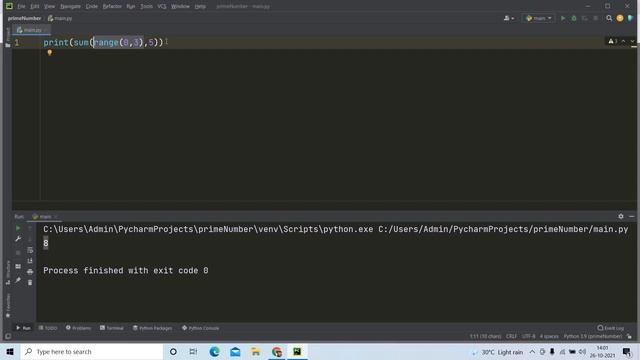Image resolution: width=640 pixels, height=360 pixels.
Task: Open the user account icon dropdown
Action: coord(509,18)
